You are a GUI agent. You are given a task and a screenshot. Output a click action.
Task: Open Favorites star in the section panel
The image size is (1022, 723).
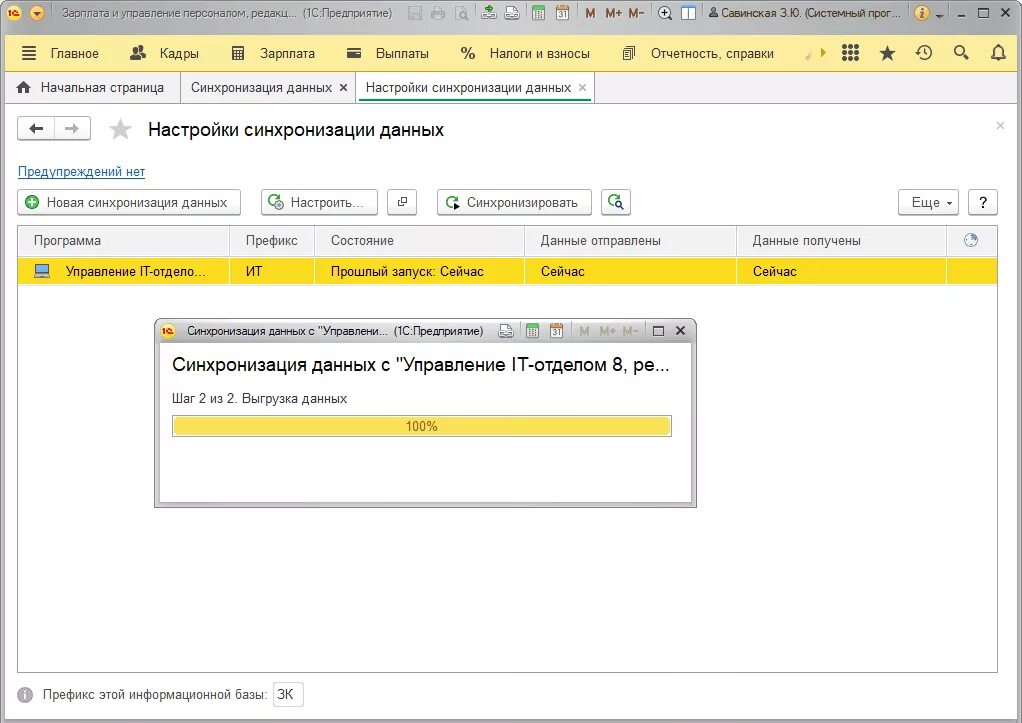click(887, 53)
